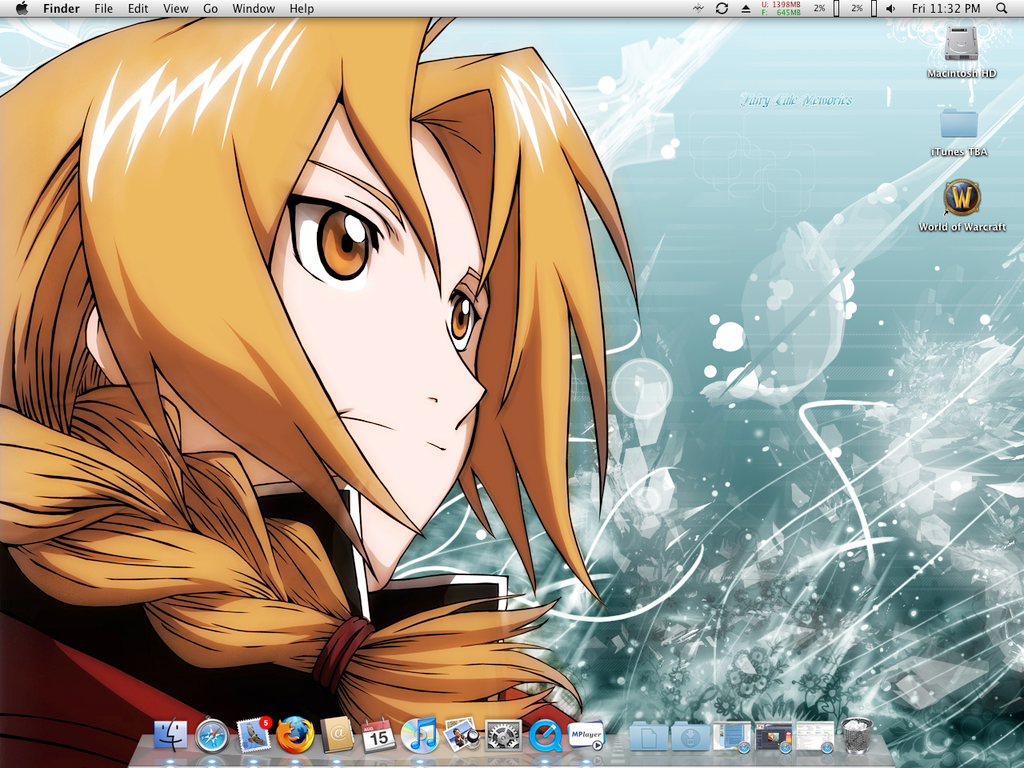Open Mail with 5 unread messages
This screenshot has width=1024, height=768.
coord(253,735)
